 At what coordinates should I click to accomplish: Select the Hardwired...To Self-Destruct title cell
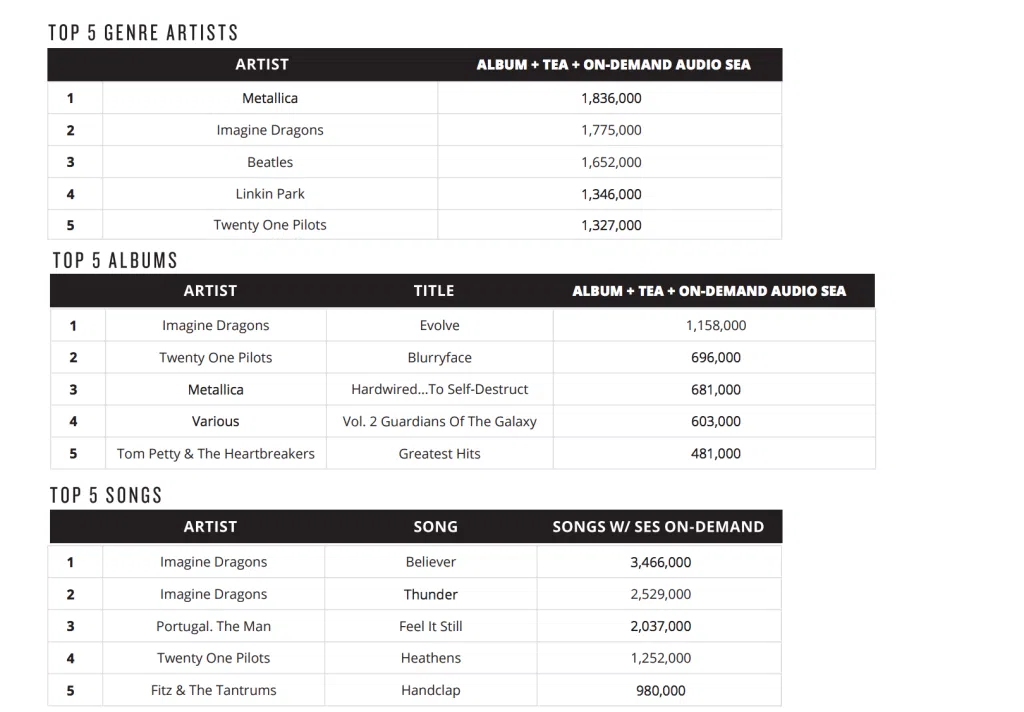439,389
